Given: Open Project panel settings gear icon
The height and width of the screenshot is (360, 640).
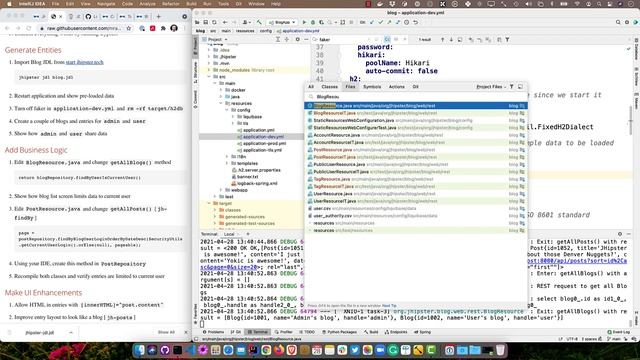Looking at the screenshot, I should (297, 40).
